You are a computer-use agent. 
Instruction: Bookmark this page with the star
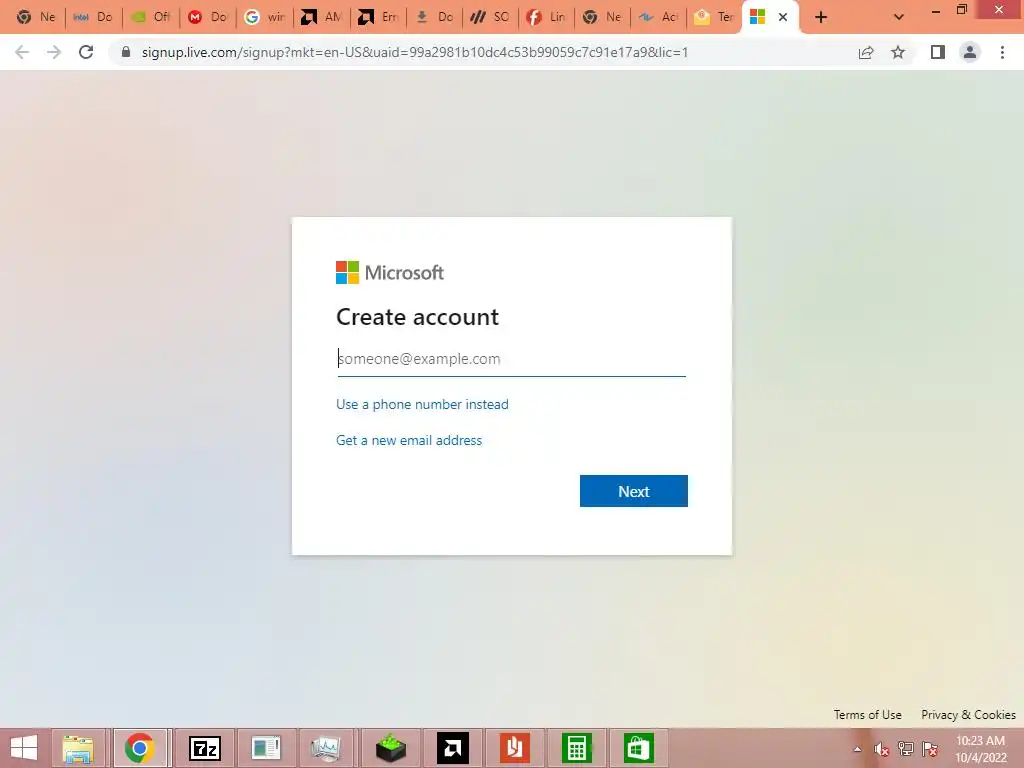click(898, 52)
